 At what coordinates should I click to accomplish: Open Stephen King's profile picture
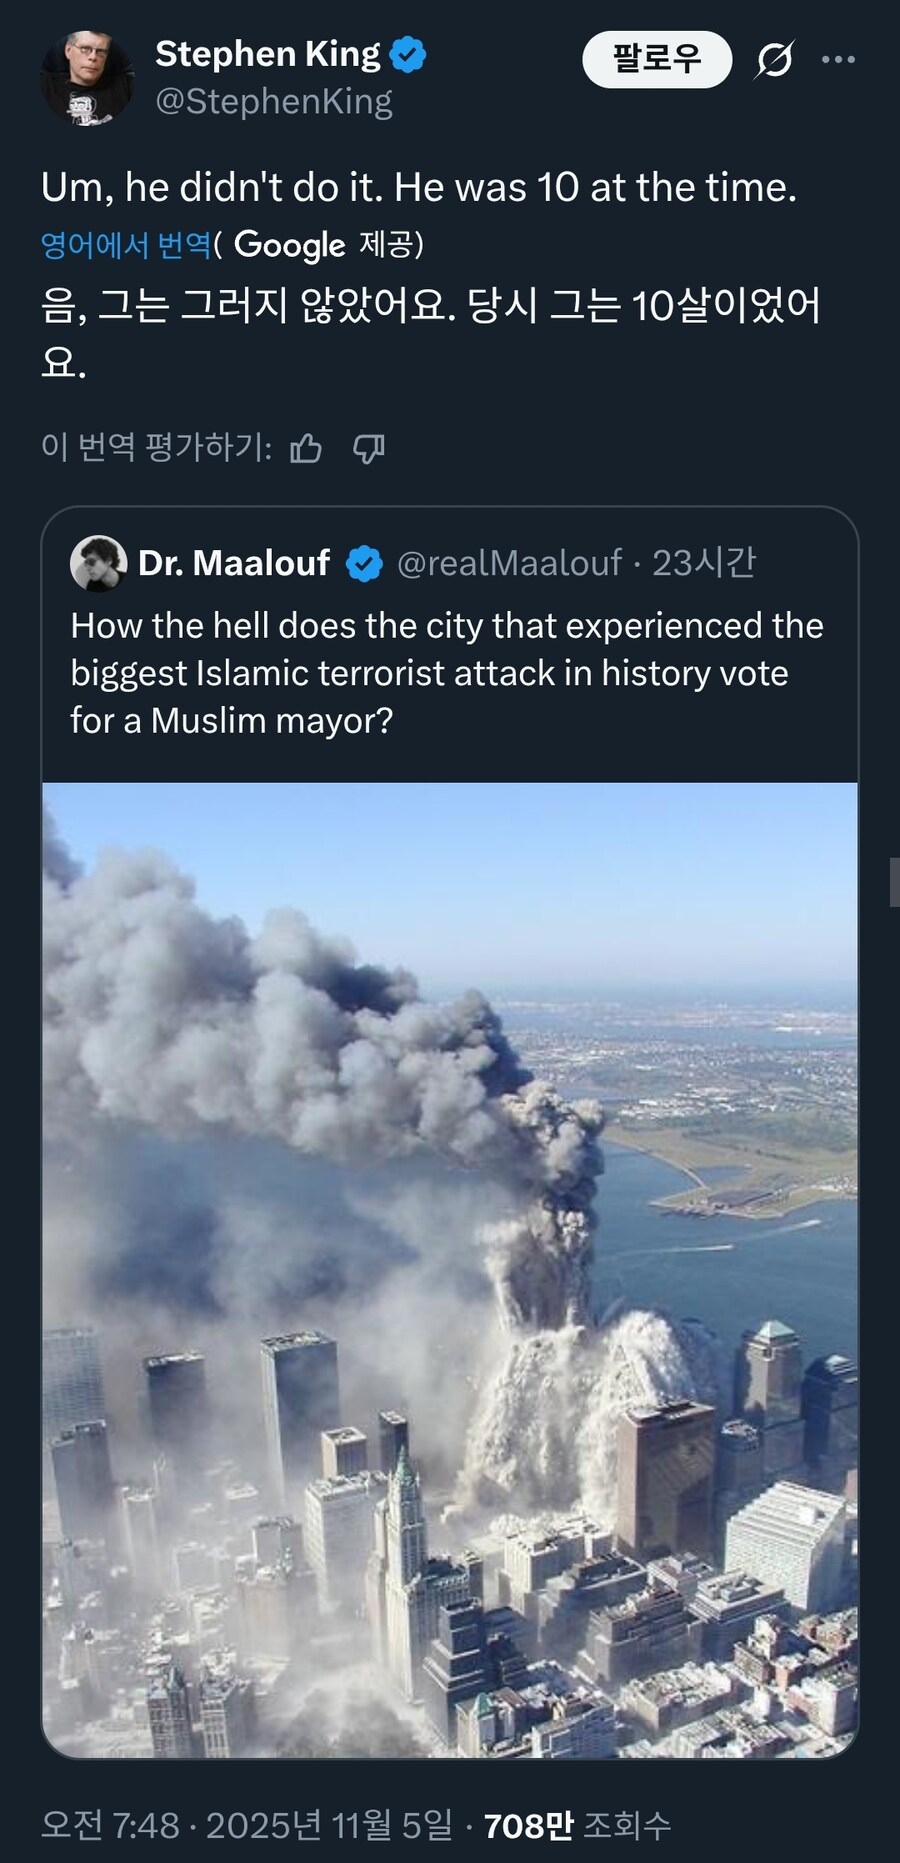click(x=86, y=78)
